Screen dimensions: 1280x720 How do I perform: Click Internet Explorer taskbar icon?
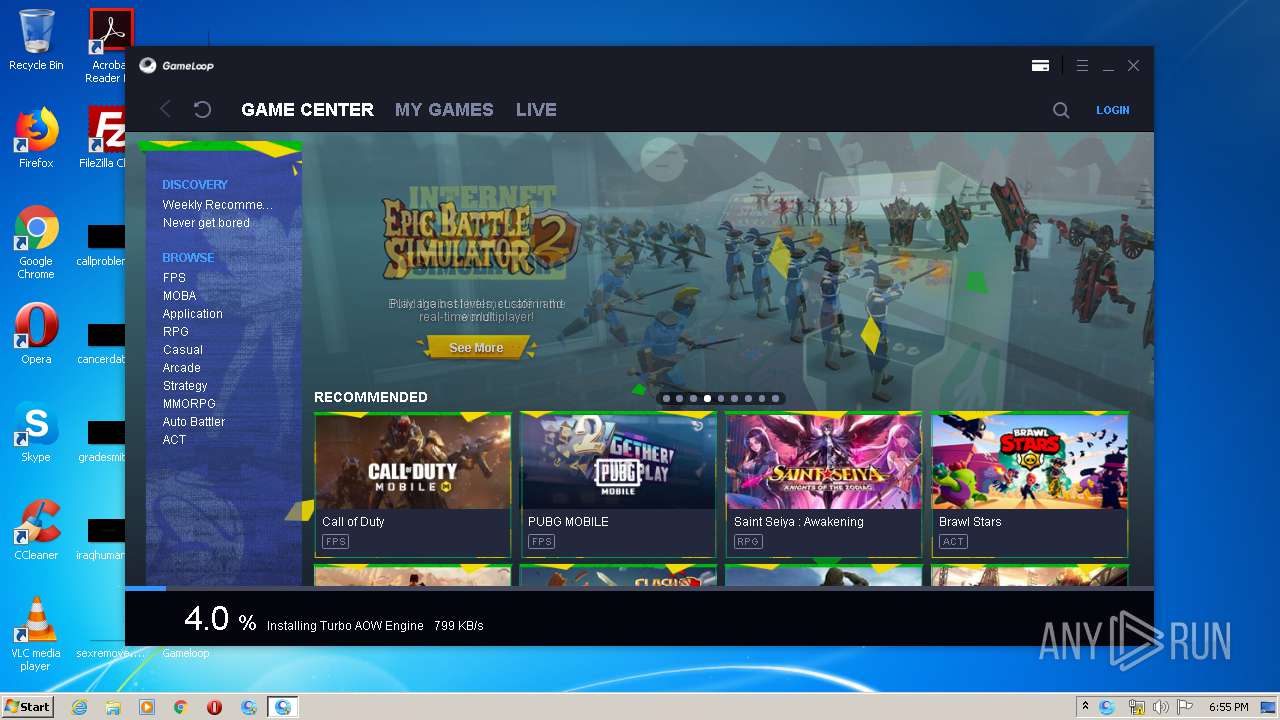(79, 707)
